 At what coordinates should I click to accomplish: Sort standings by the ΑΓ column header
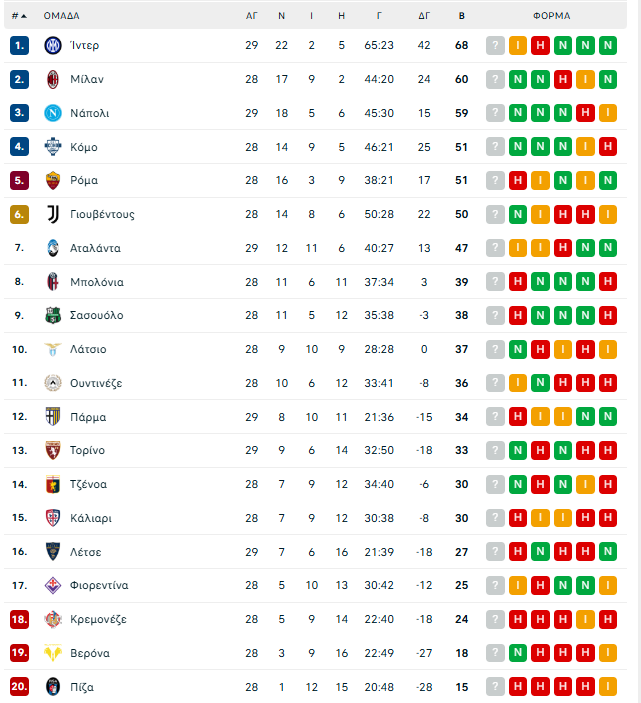pyautogui.click(x=251, y=16)
